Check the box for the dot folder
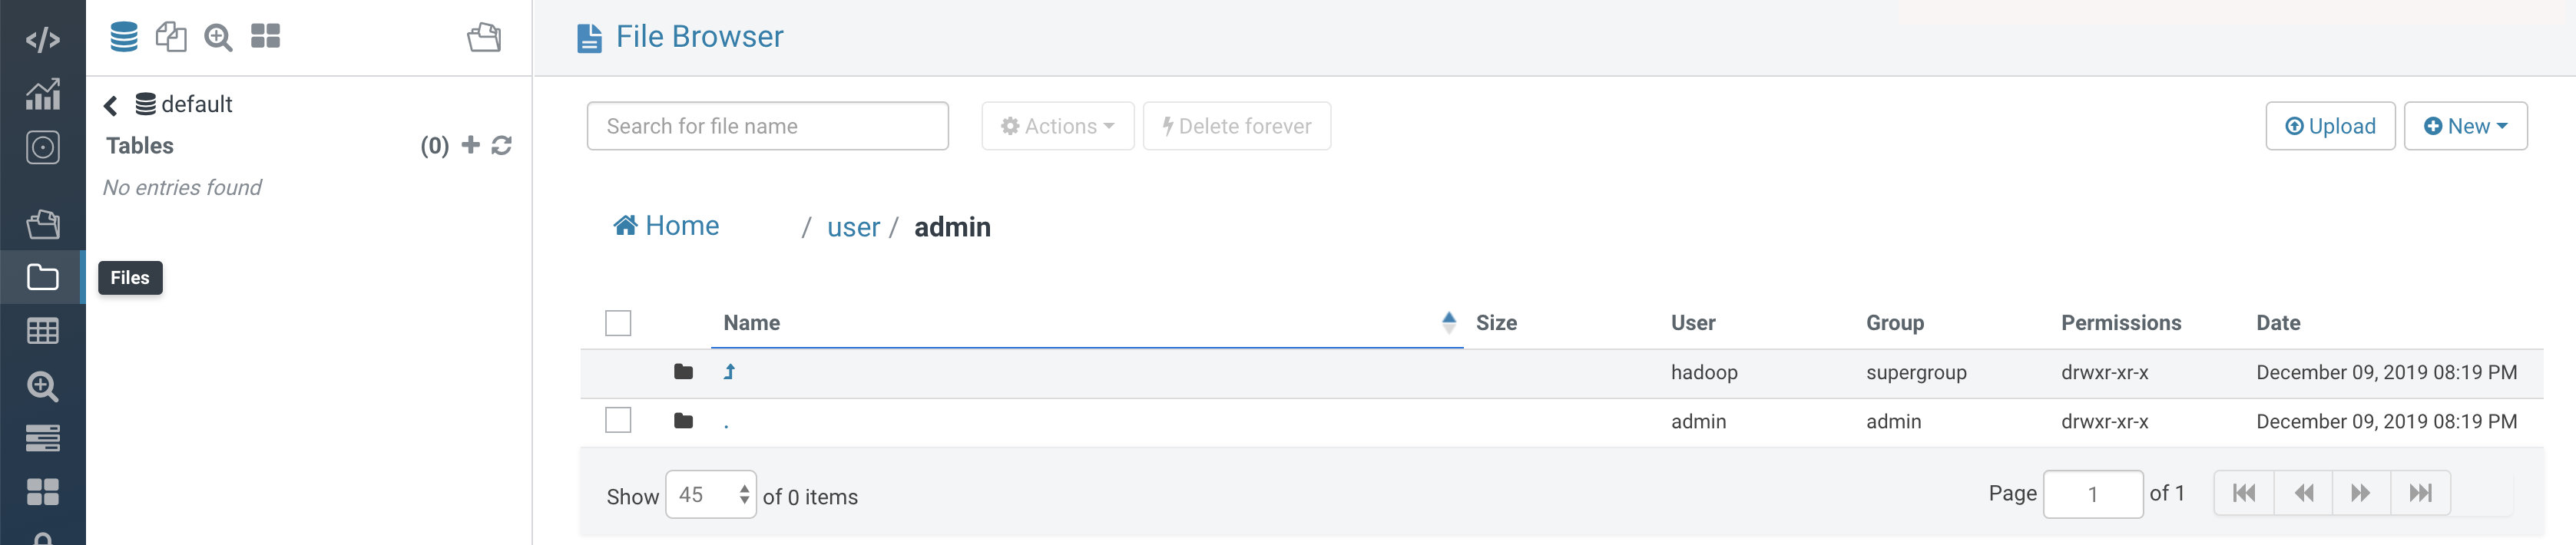The width and height of the screenshot is (2576, 545). point(618,420)
